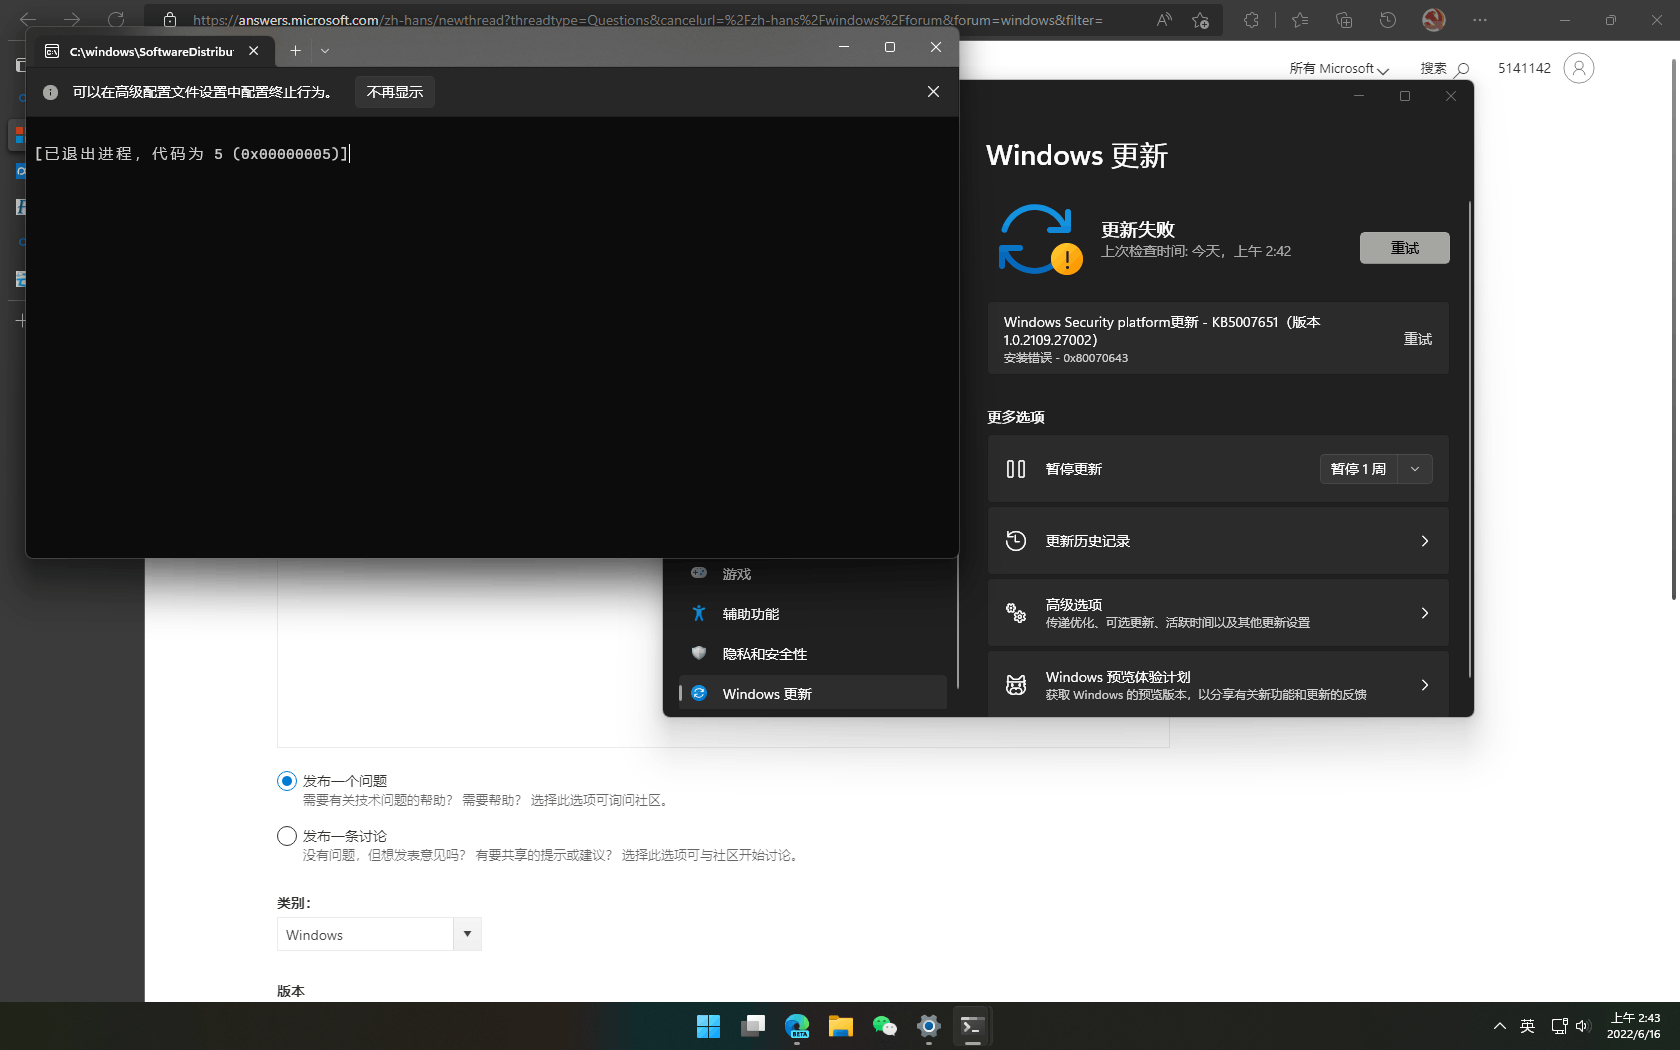Open Edge settings and more menu
Image resolution: width=1680 pixels, height=1050 pixels.
pos(1480,20)
